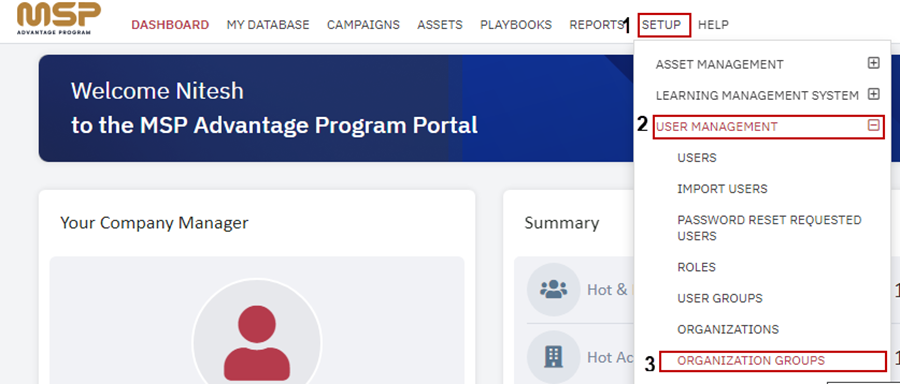Click the Your Company Manager heading
This screenshot has width=900, height=384.
pyautogui.click(x=154, y=223)
